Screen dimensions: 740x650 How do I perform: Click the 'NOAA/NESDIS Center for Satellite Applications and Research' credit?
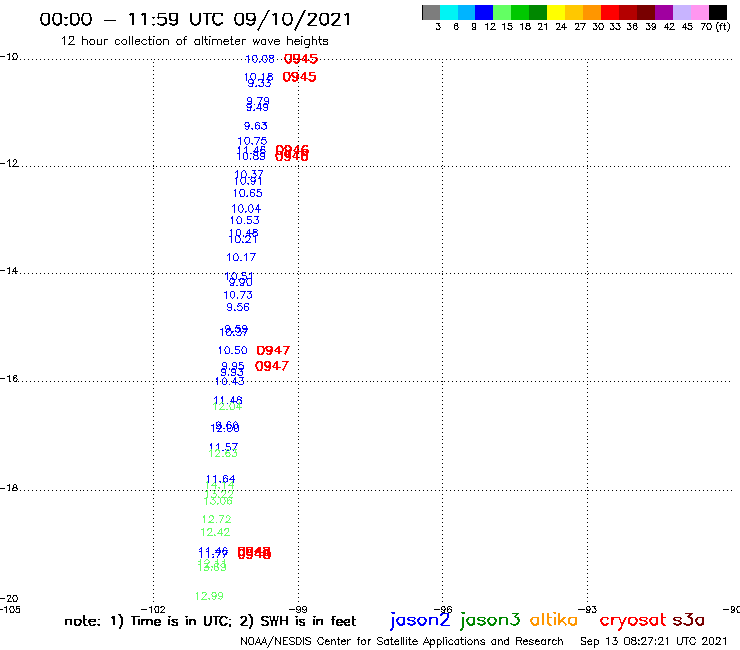[x=402, y=641]
